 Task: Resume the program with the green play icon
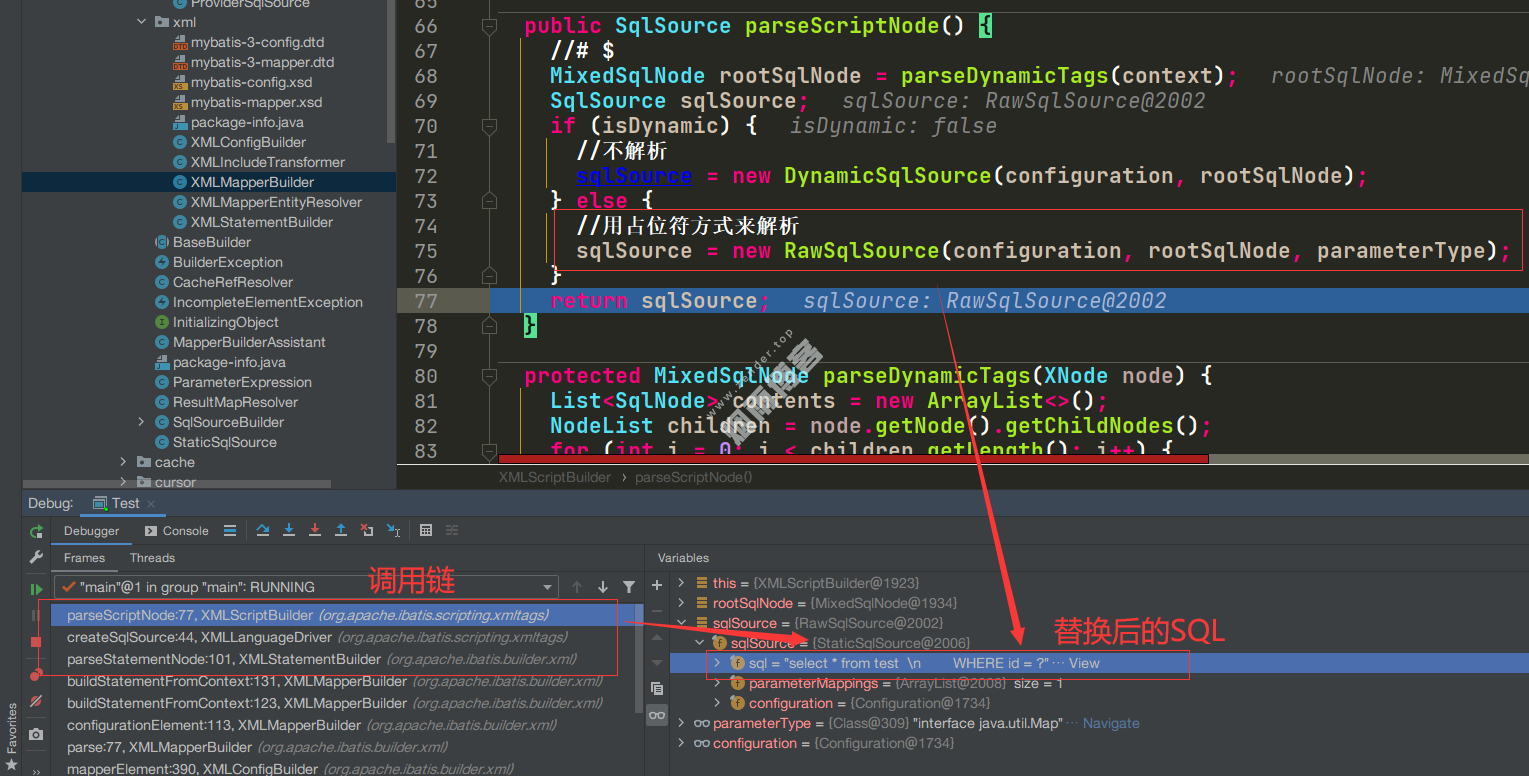point(36,589)
